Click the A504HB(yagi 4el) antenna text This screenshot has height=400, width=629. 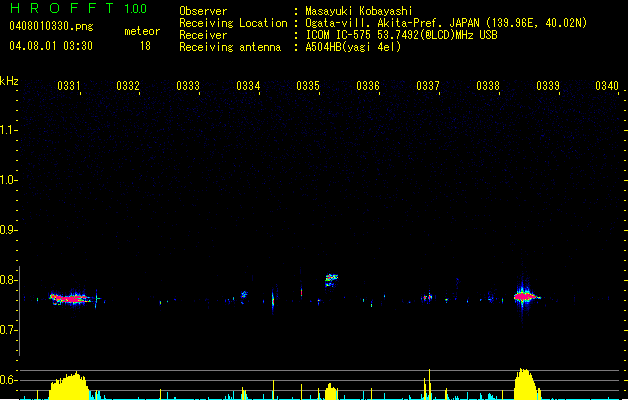click(353, 47)
